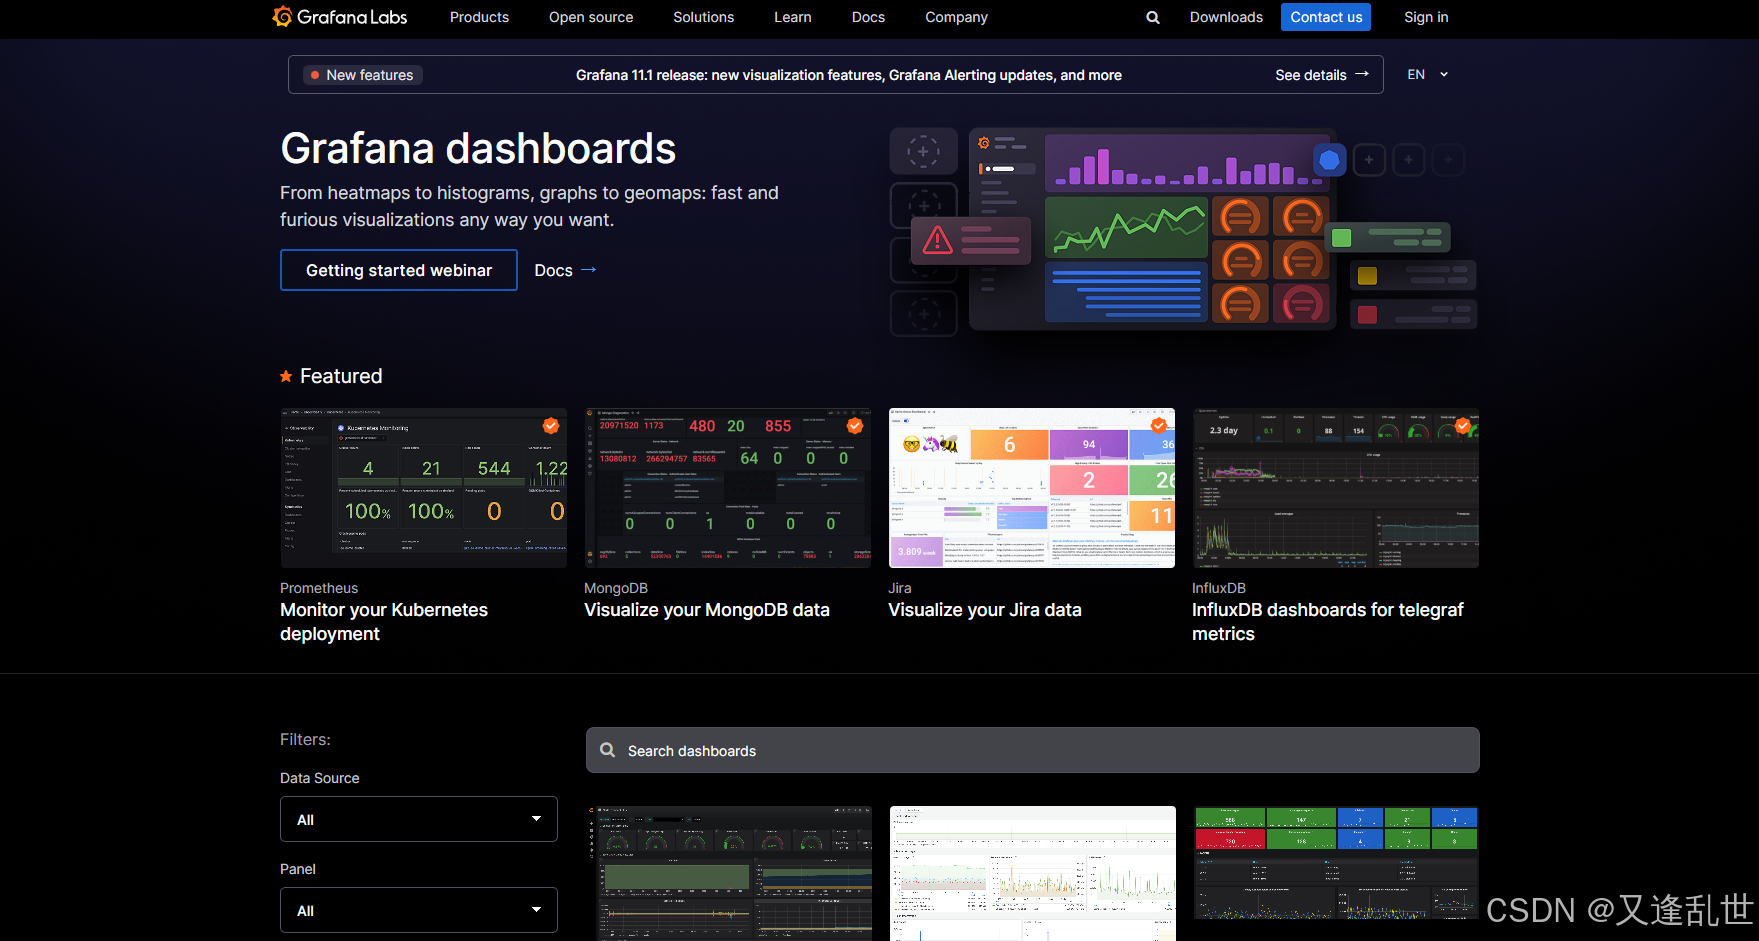Open the search magnifier in the top navigation
This screenshot has width=1759, height=941.
pos(1153,17)
